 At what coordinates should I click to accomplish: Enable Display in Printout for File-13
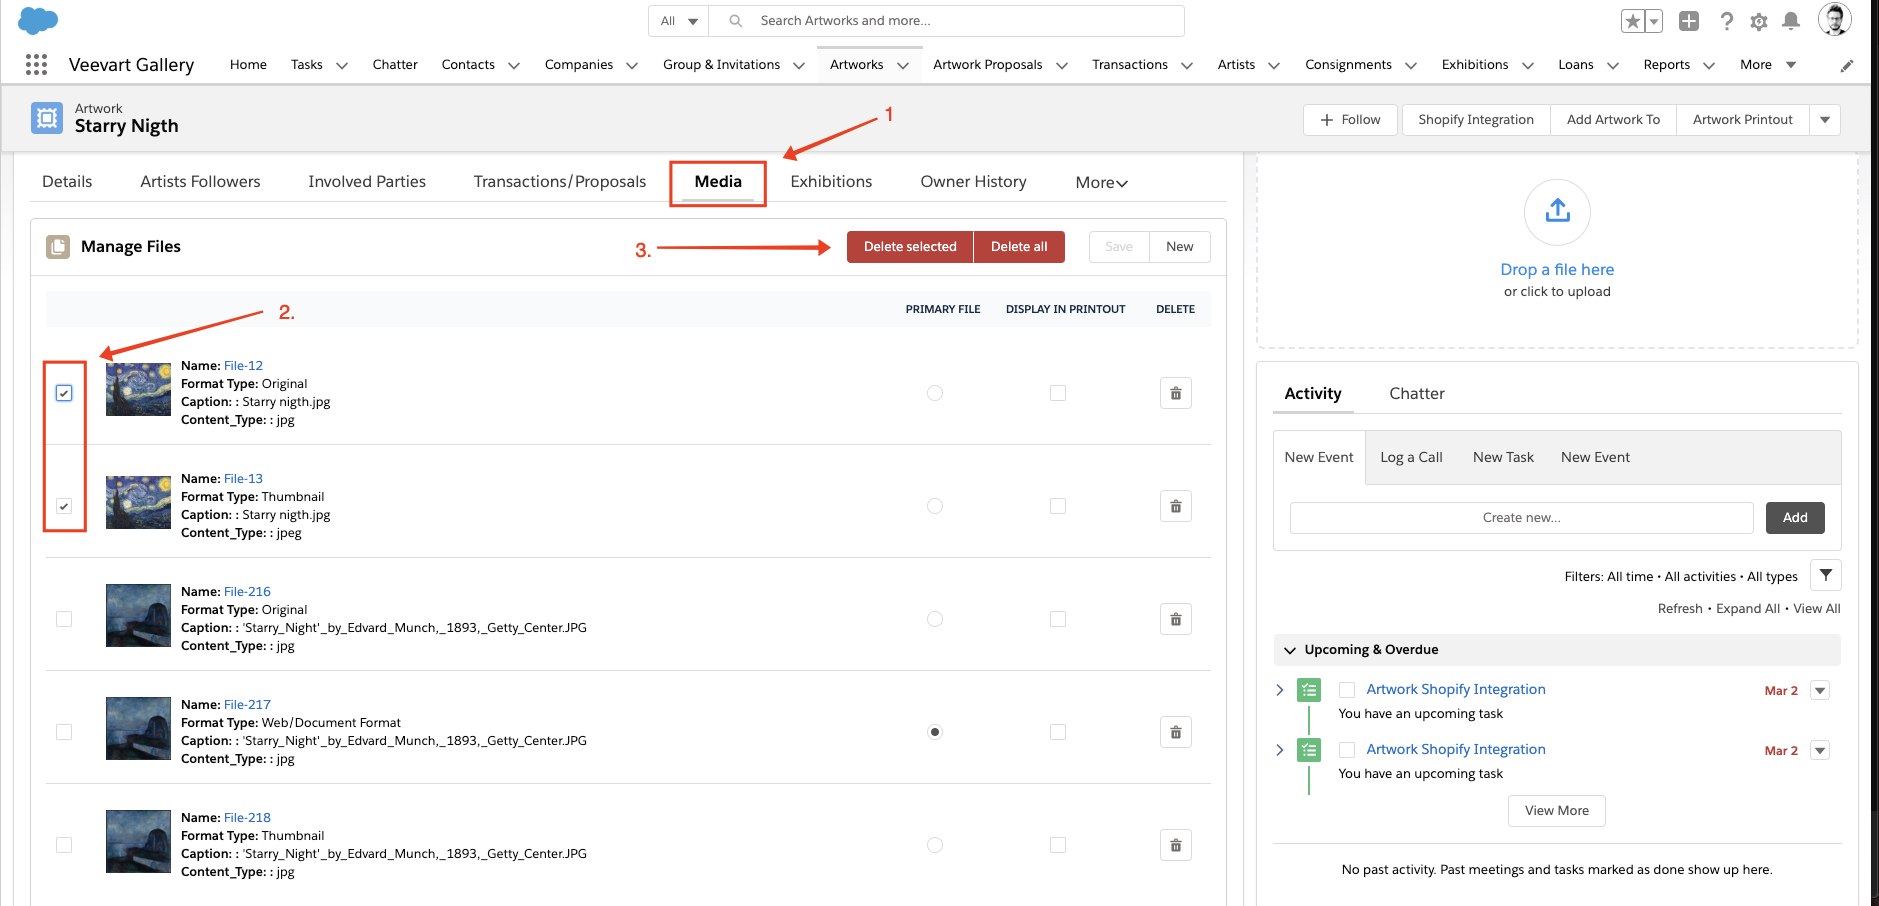[x=1058, y=506]
